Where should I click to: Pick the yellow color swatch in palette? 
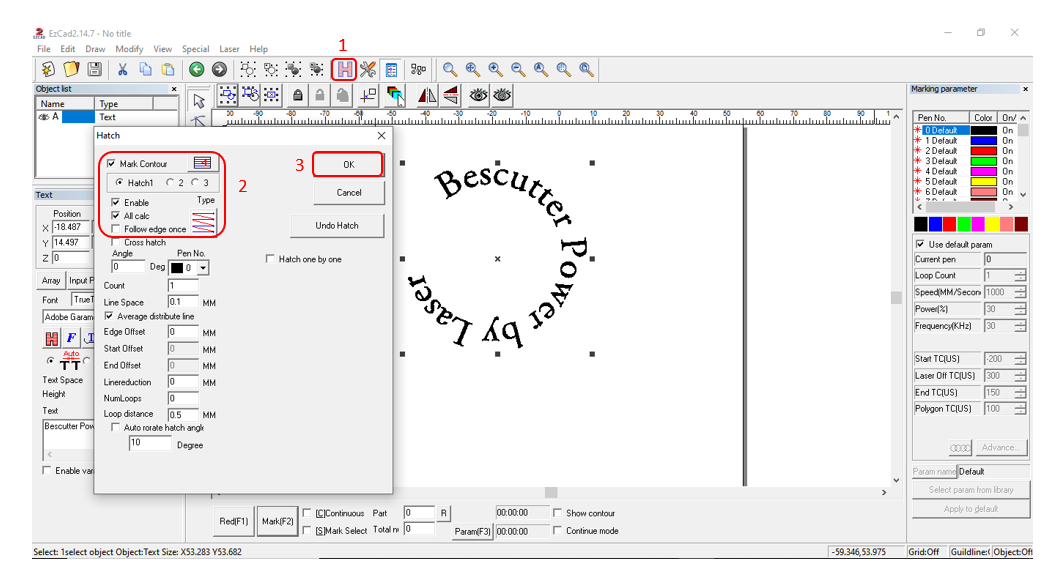(992, 224)
